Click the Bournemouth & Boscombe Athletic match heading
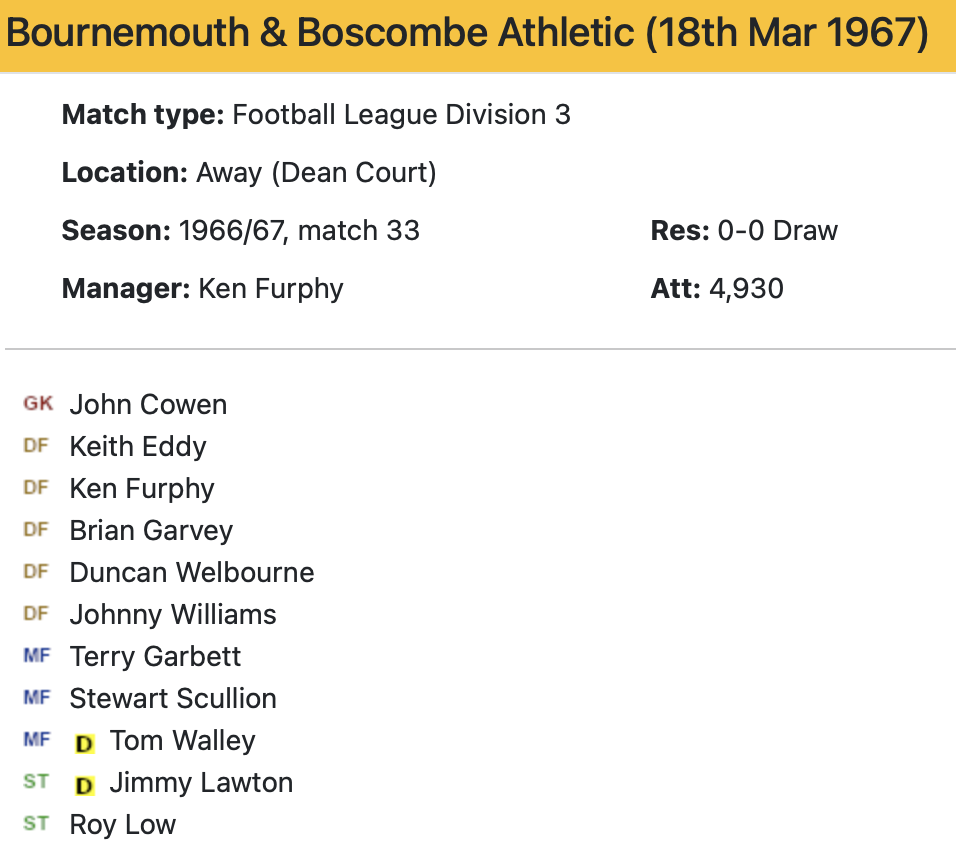 (467, 34)
